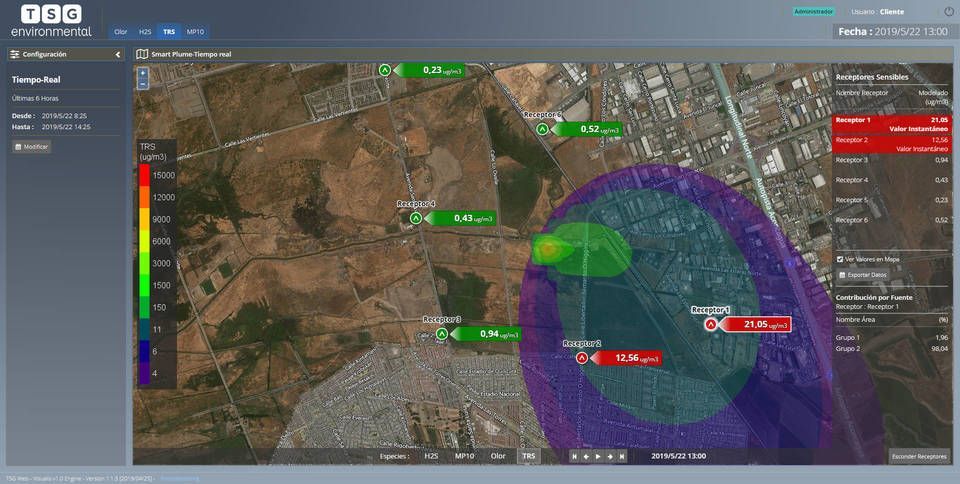Select Olor in bottom Especies bar
Screen dimensions: 960x484
pos(498,456)
